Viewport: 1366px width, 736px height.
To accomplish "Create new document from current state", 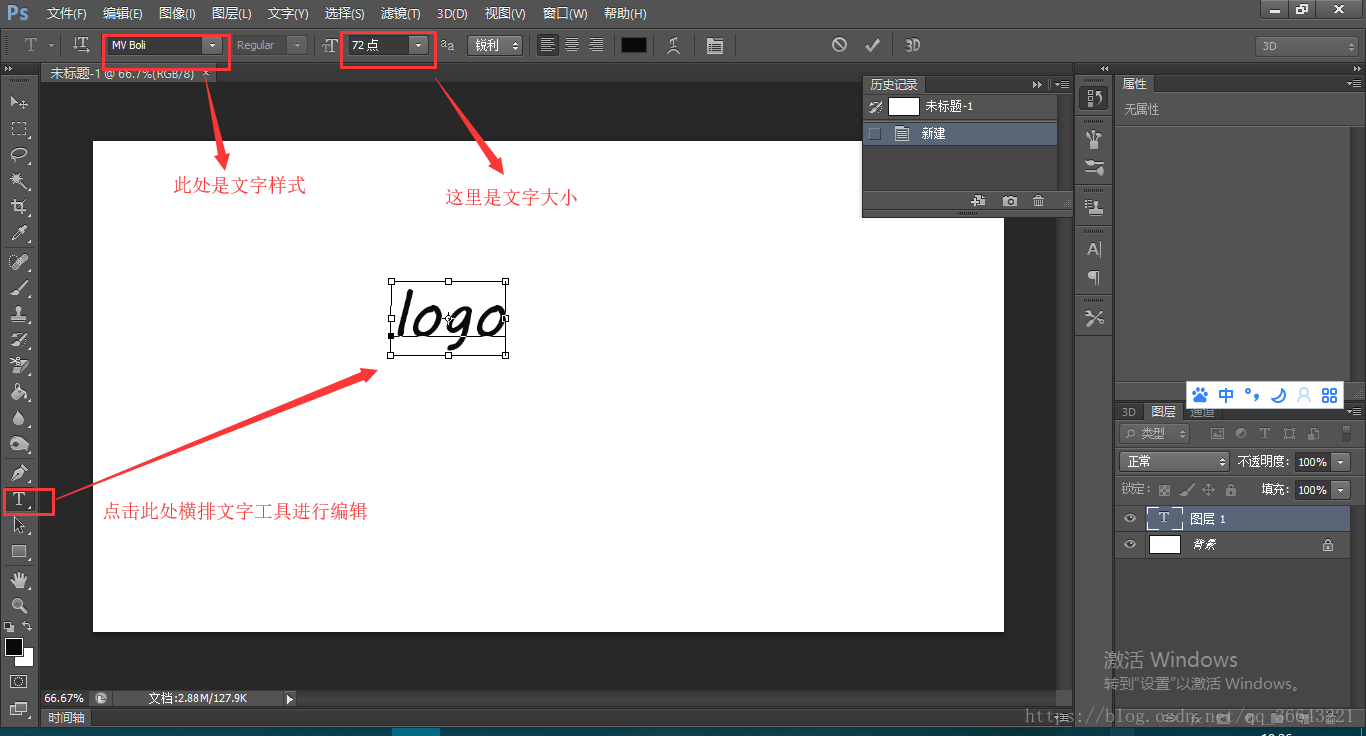I will pos(979,201).
